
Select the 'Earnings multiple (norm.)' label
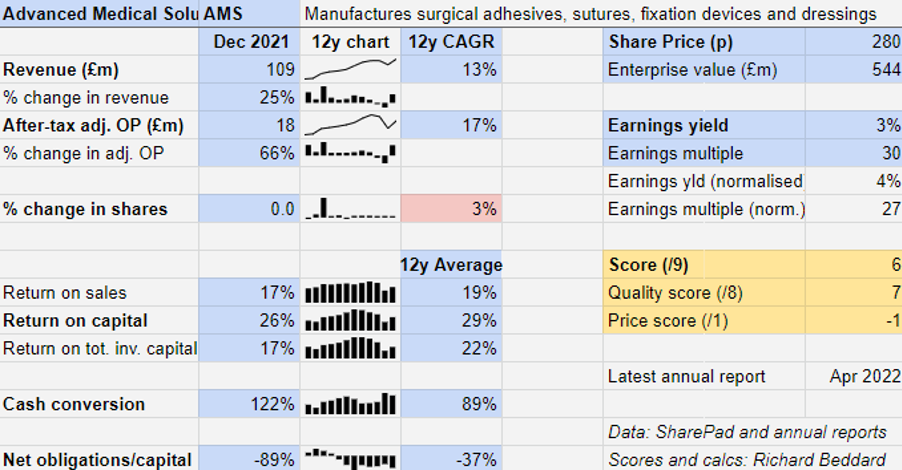tap(706, 209)
